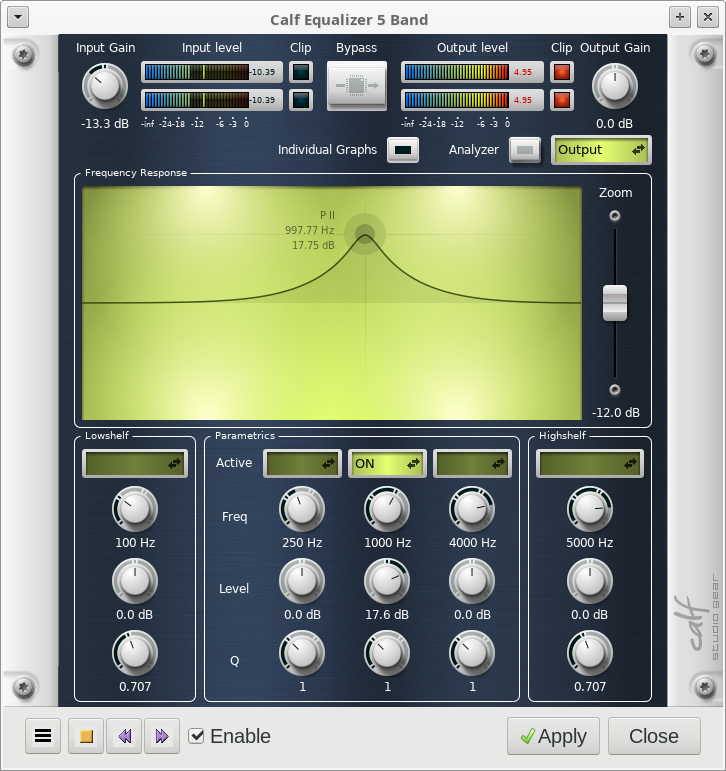Image resolution: width=726 pixels, height=771 pixels.
Task: Click the Input Gain knob
Action: point(105,86)
